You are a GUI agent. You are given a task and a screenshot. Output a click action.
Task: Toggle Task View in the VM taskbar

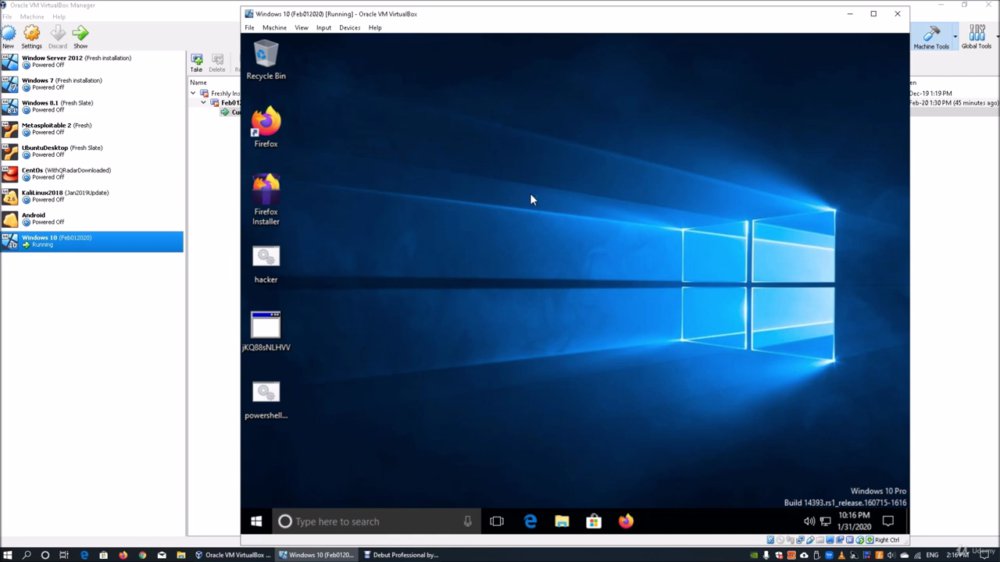click(x=497, y=521)
